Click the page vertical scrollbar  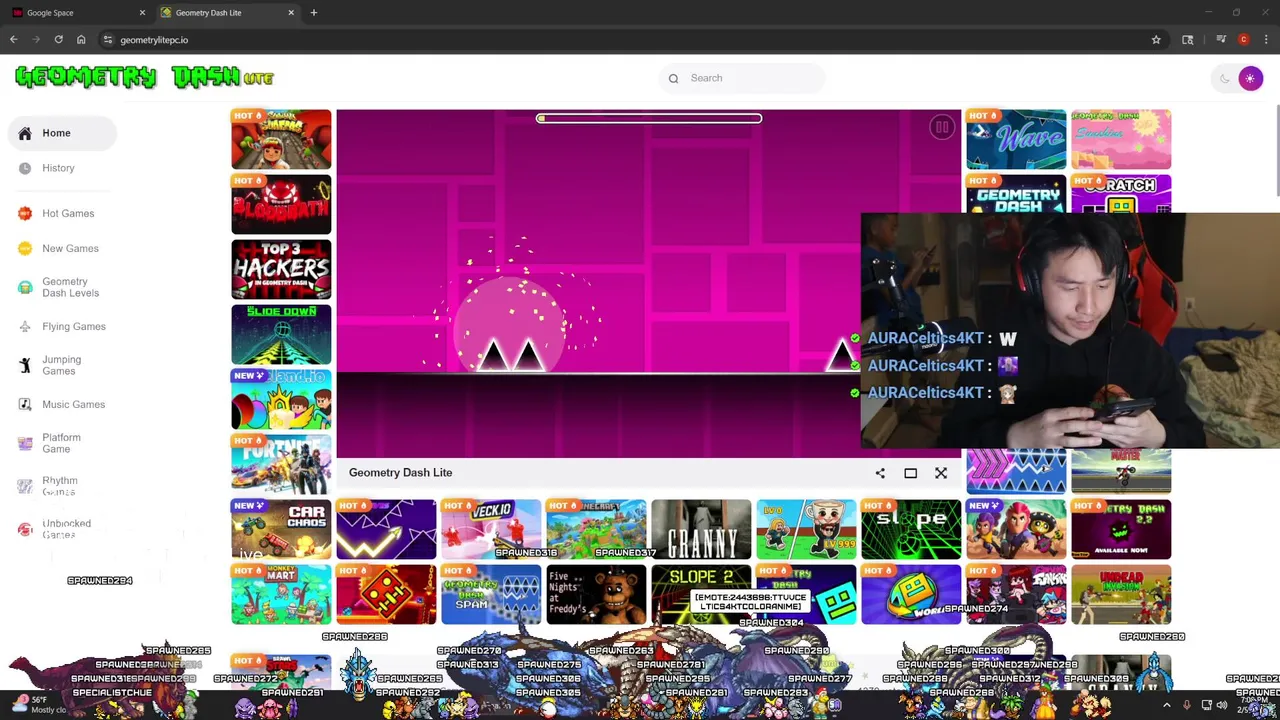(x=1276, y=150)
